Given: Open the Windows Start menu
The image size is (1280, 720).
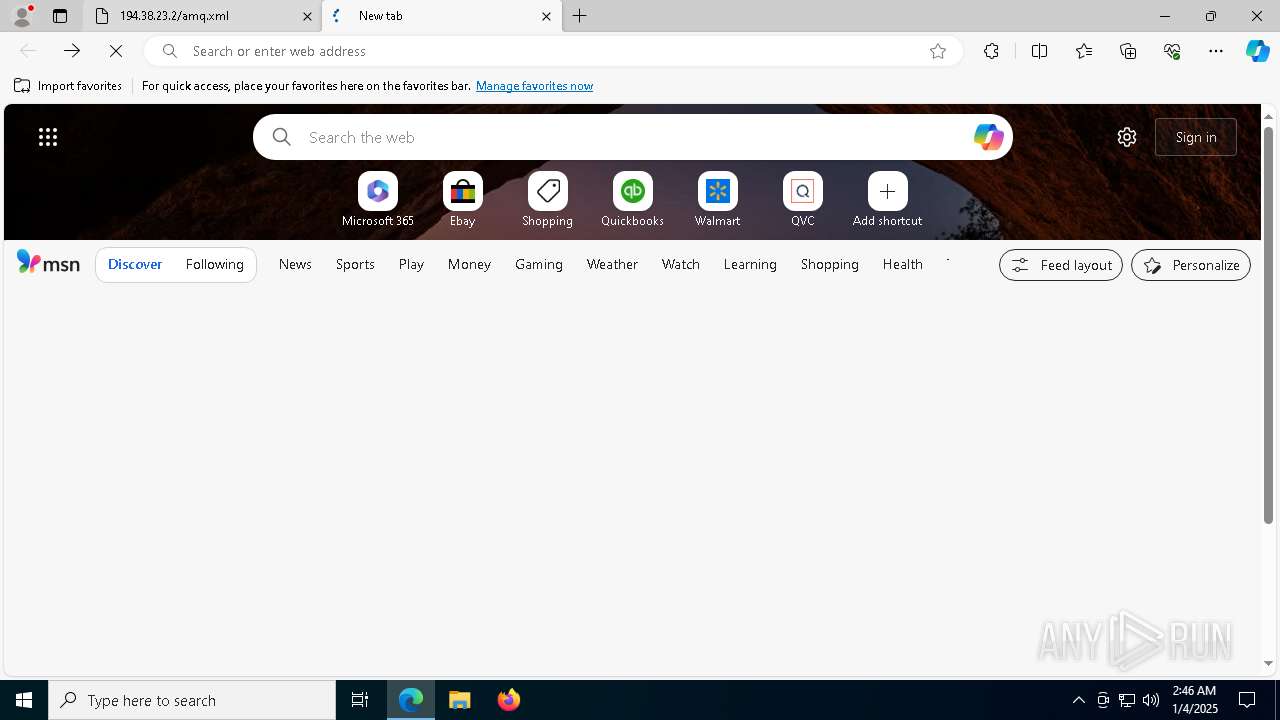Looking at the screenshot, I should pyautogui.click(x=24, y=700).
